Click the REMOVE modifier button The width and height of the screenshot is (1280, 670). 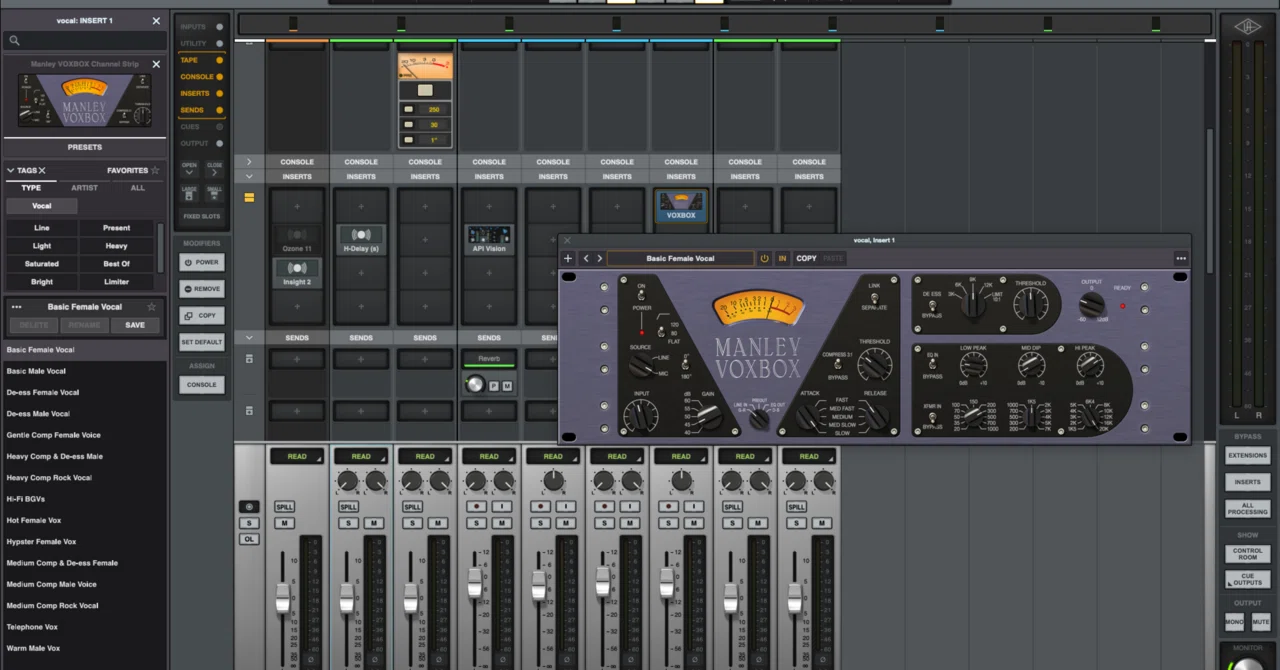click(x=201, y=288)
